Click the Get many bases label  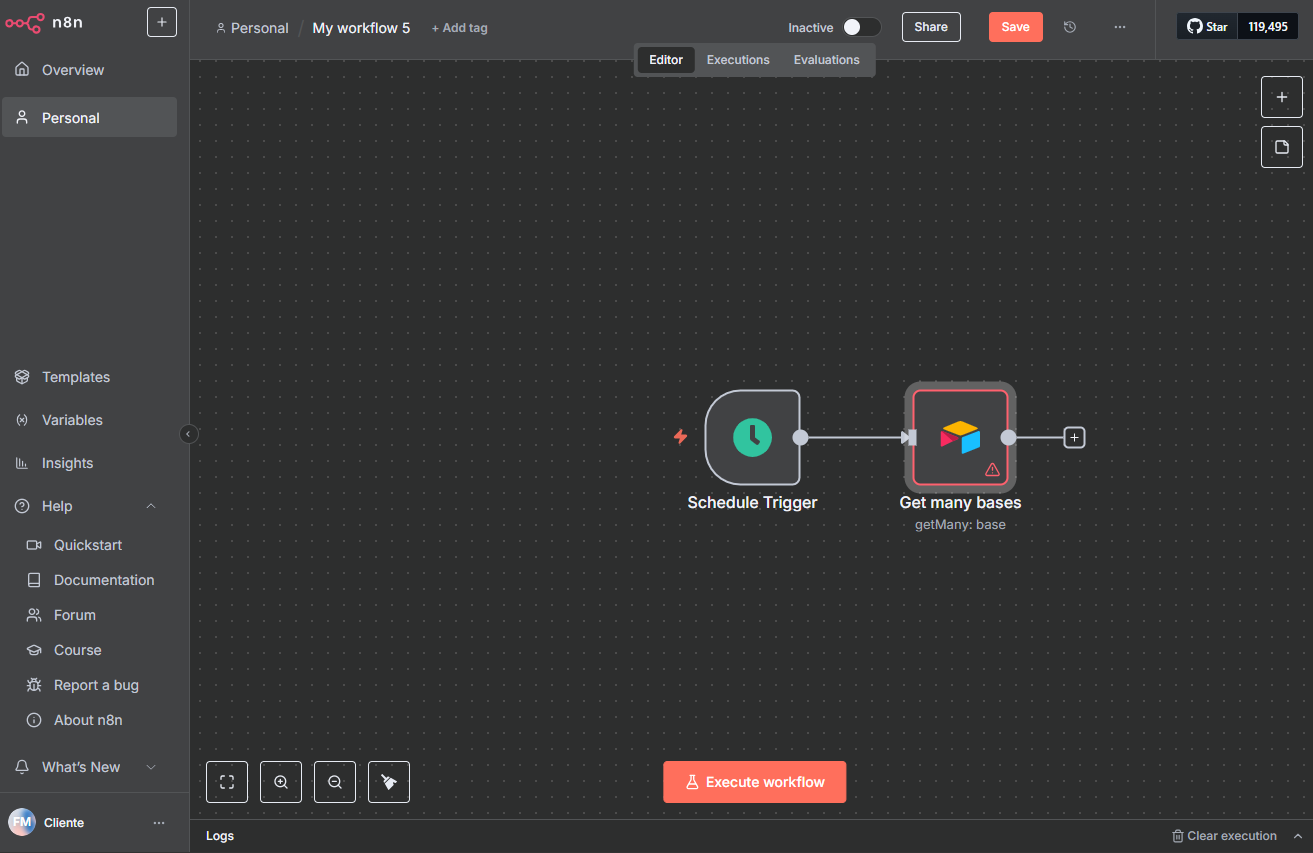pos(960,502)
